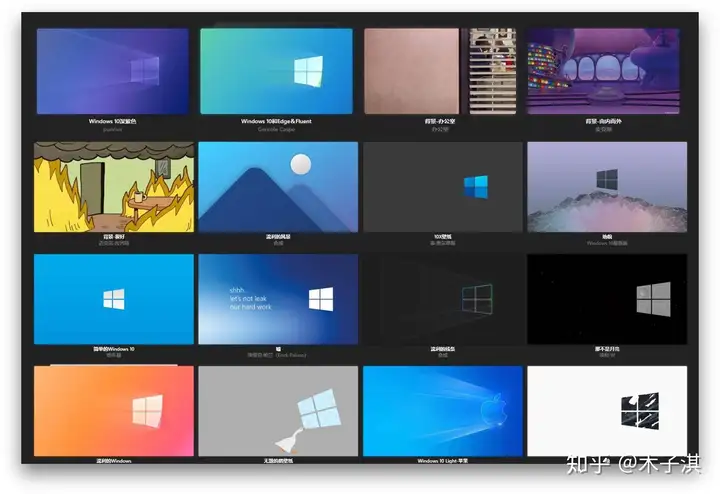Choose the black wallpaper with moon-textured Windows logo
Screen dimensions: 720x494
pyautogui.click(x=607, y=299)
